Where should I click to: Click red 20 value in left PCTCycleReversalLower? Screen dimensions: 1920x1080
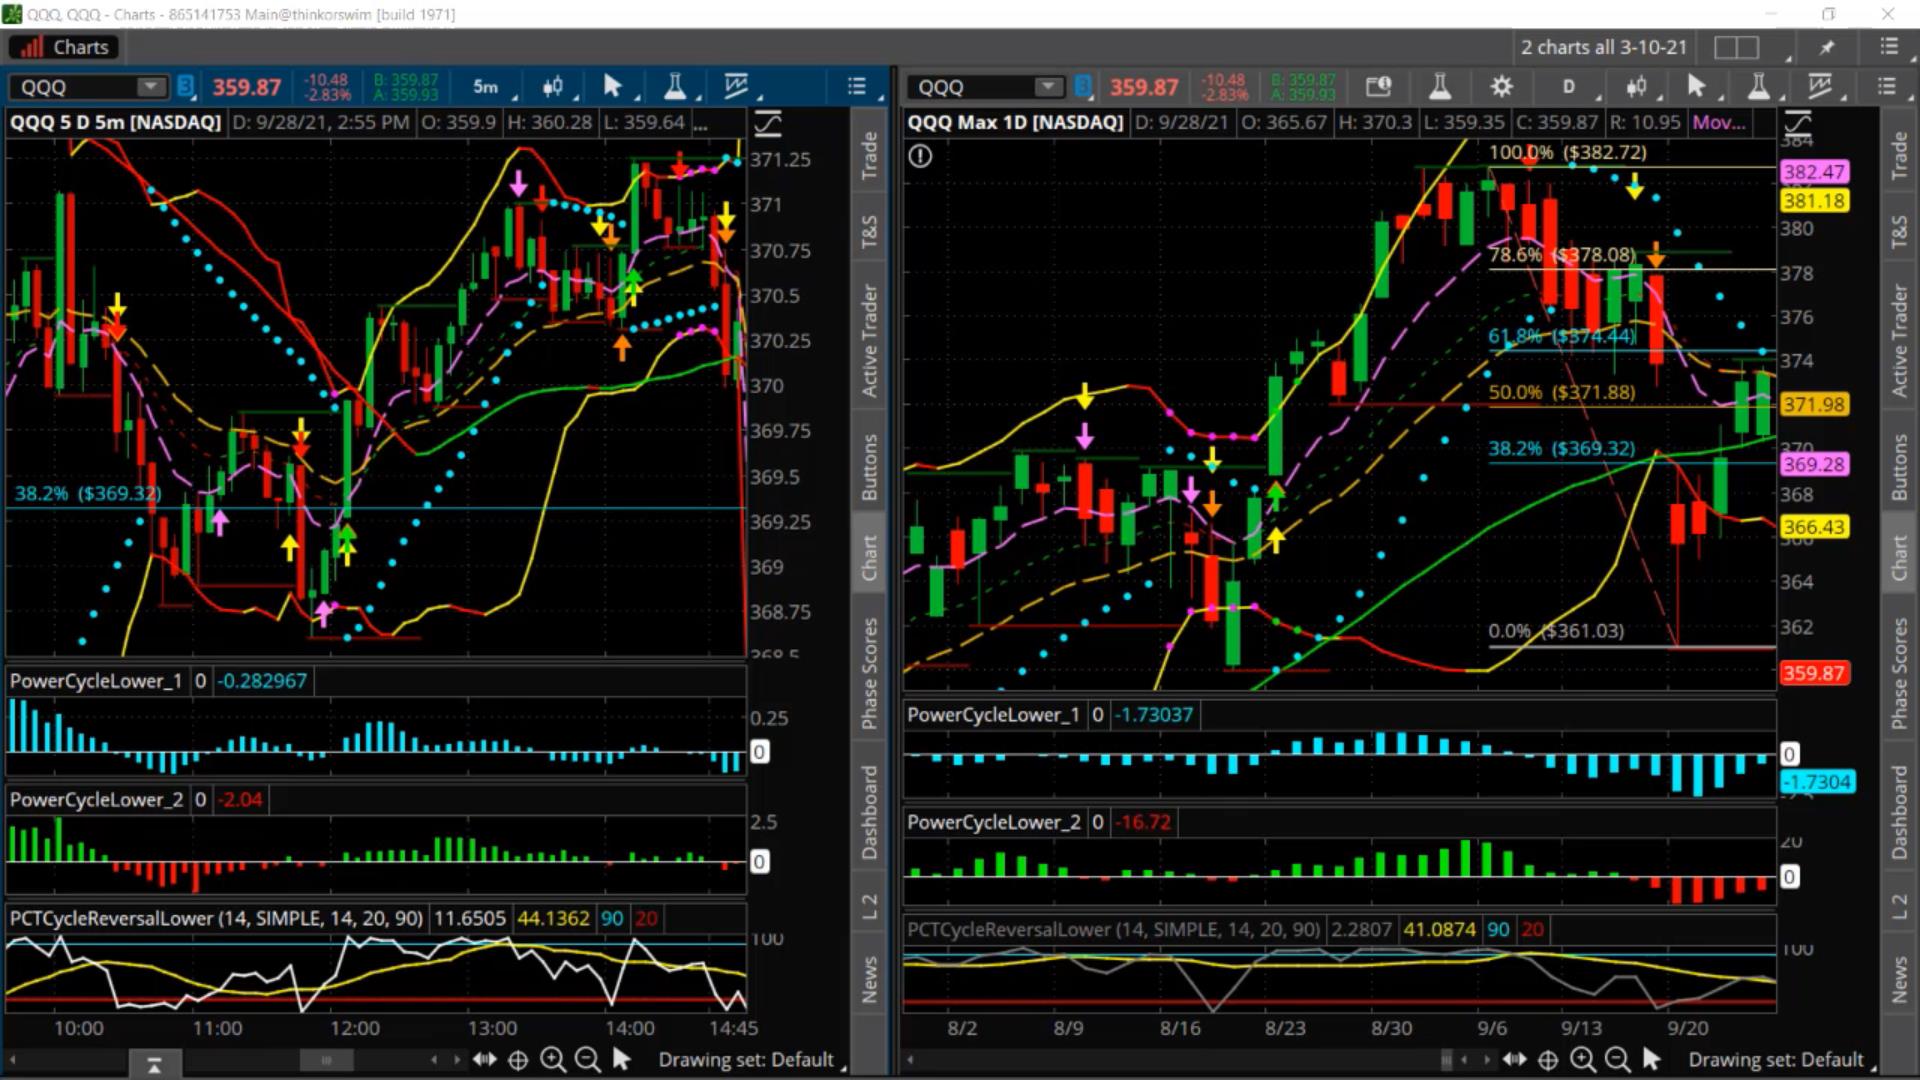(x=646, y=918)
